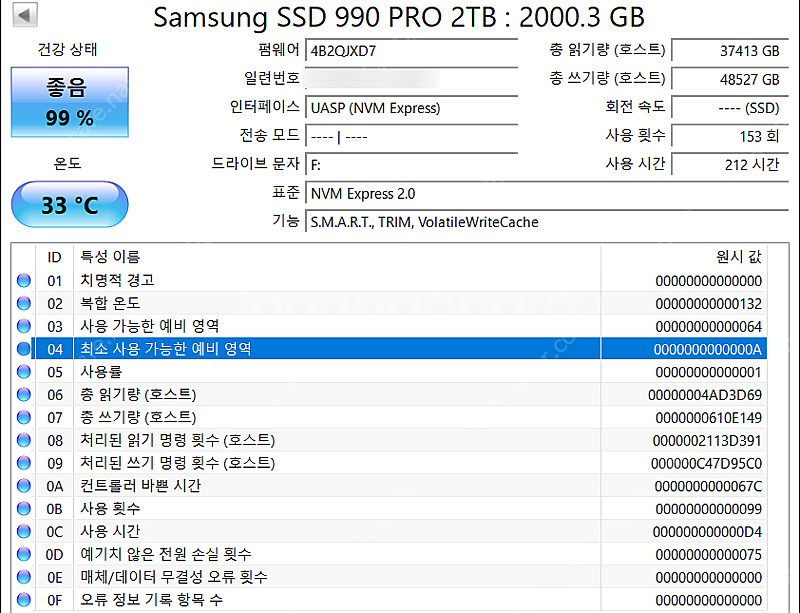800x613 pixels.
Task: Click the 원시 값 column header
Action: coord(684,257)
